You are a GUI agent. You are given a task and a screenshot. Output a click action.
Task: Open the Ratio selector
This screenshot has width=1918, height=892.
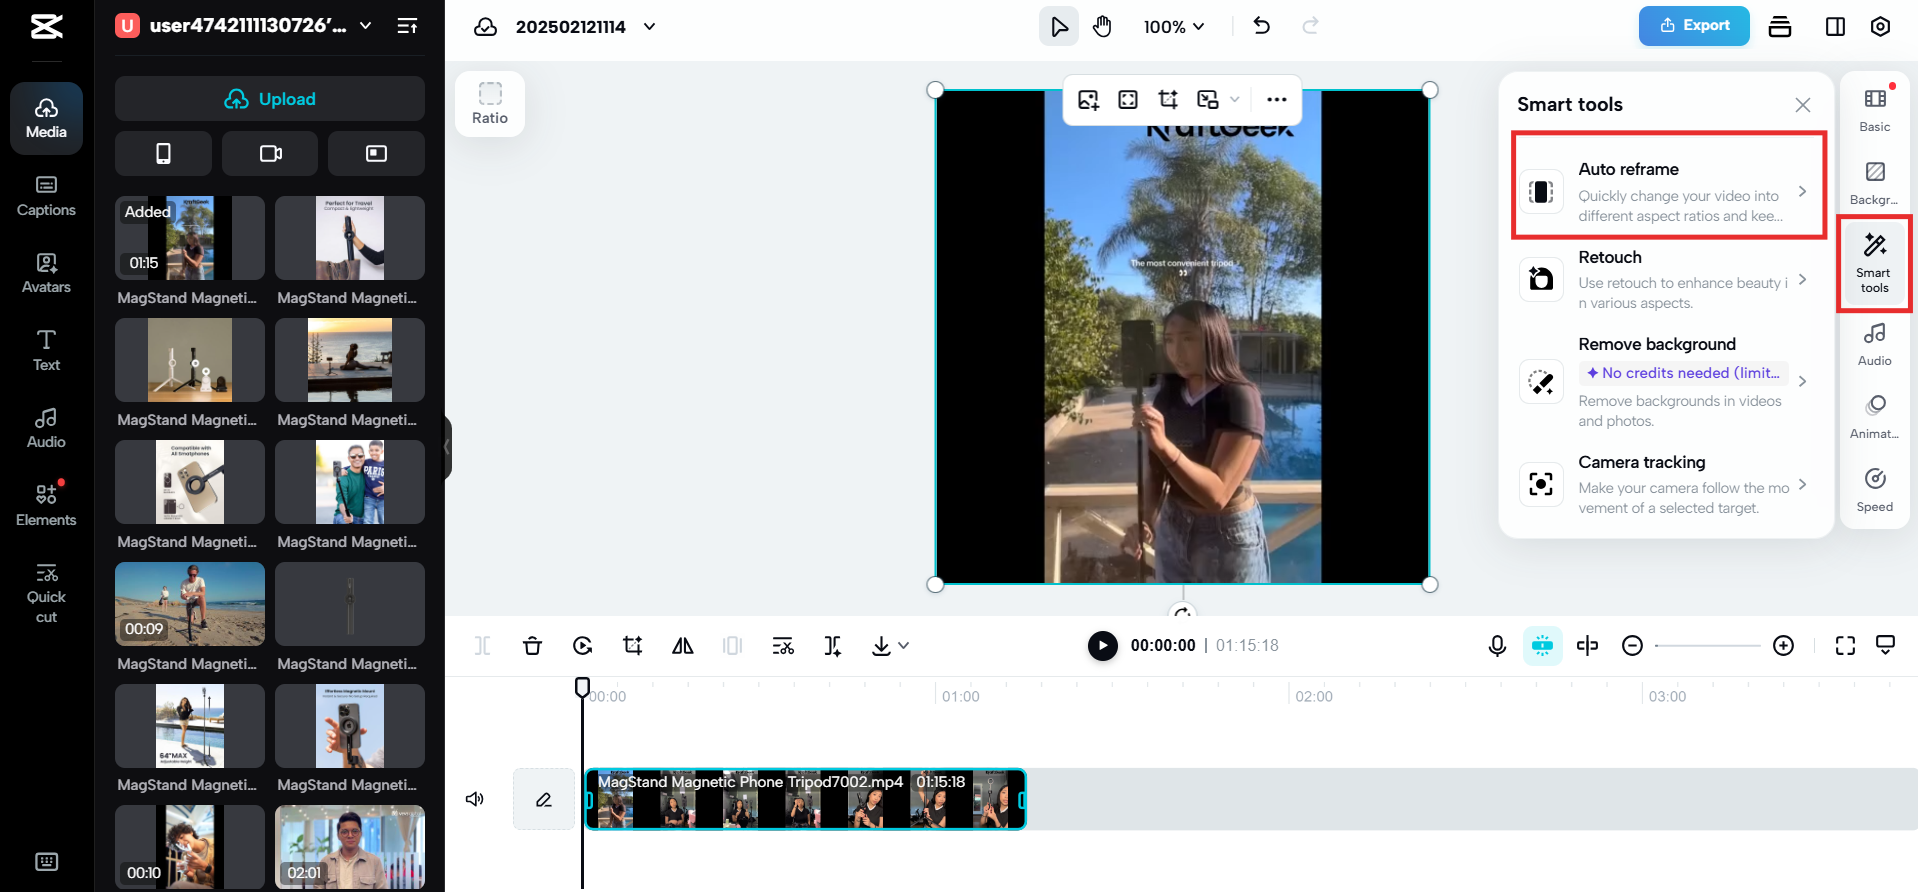[490, 104]
